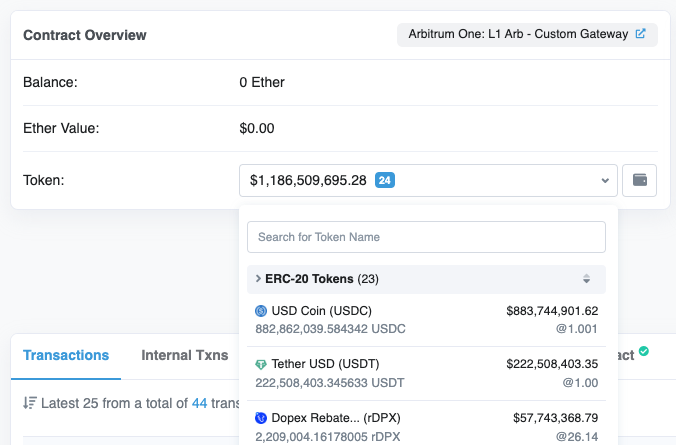This screenshot has height=445, width=676.
Task: Switch to the Internal Txns tab
Action: tap(185, 355)
